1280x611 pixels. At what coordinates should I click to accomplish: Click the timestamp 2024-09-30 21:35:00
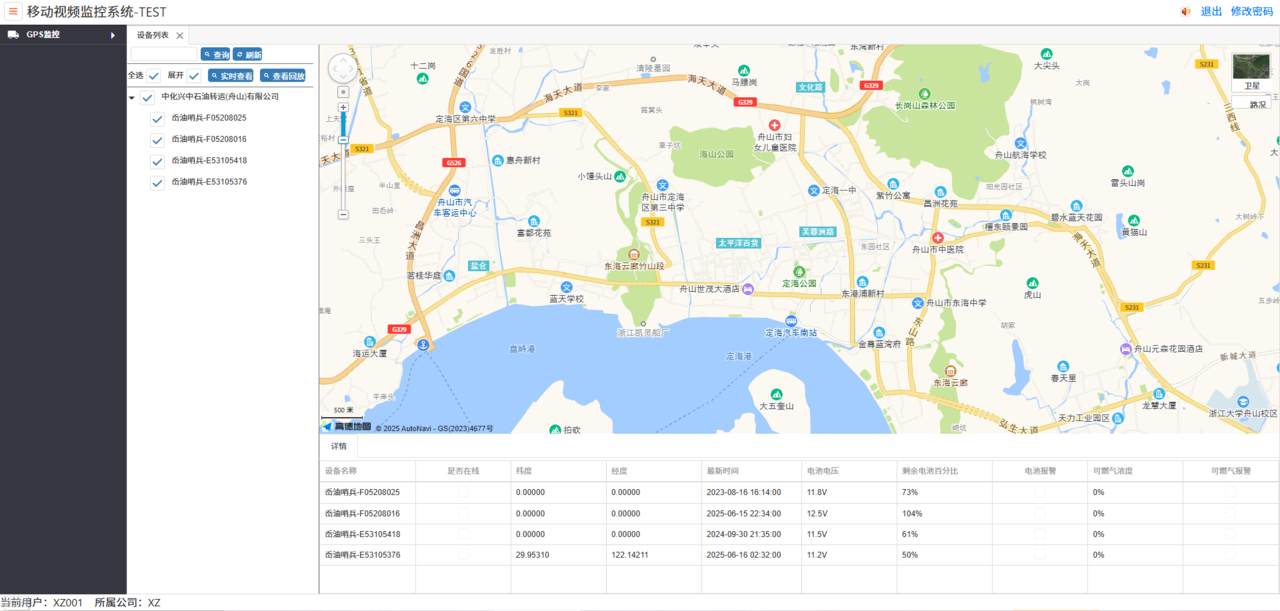tap(743, 534)
